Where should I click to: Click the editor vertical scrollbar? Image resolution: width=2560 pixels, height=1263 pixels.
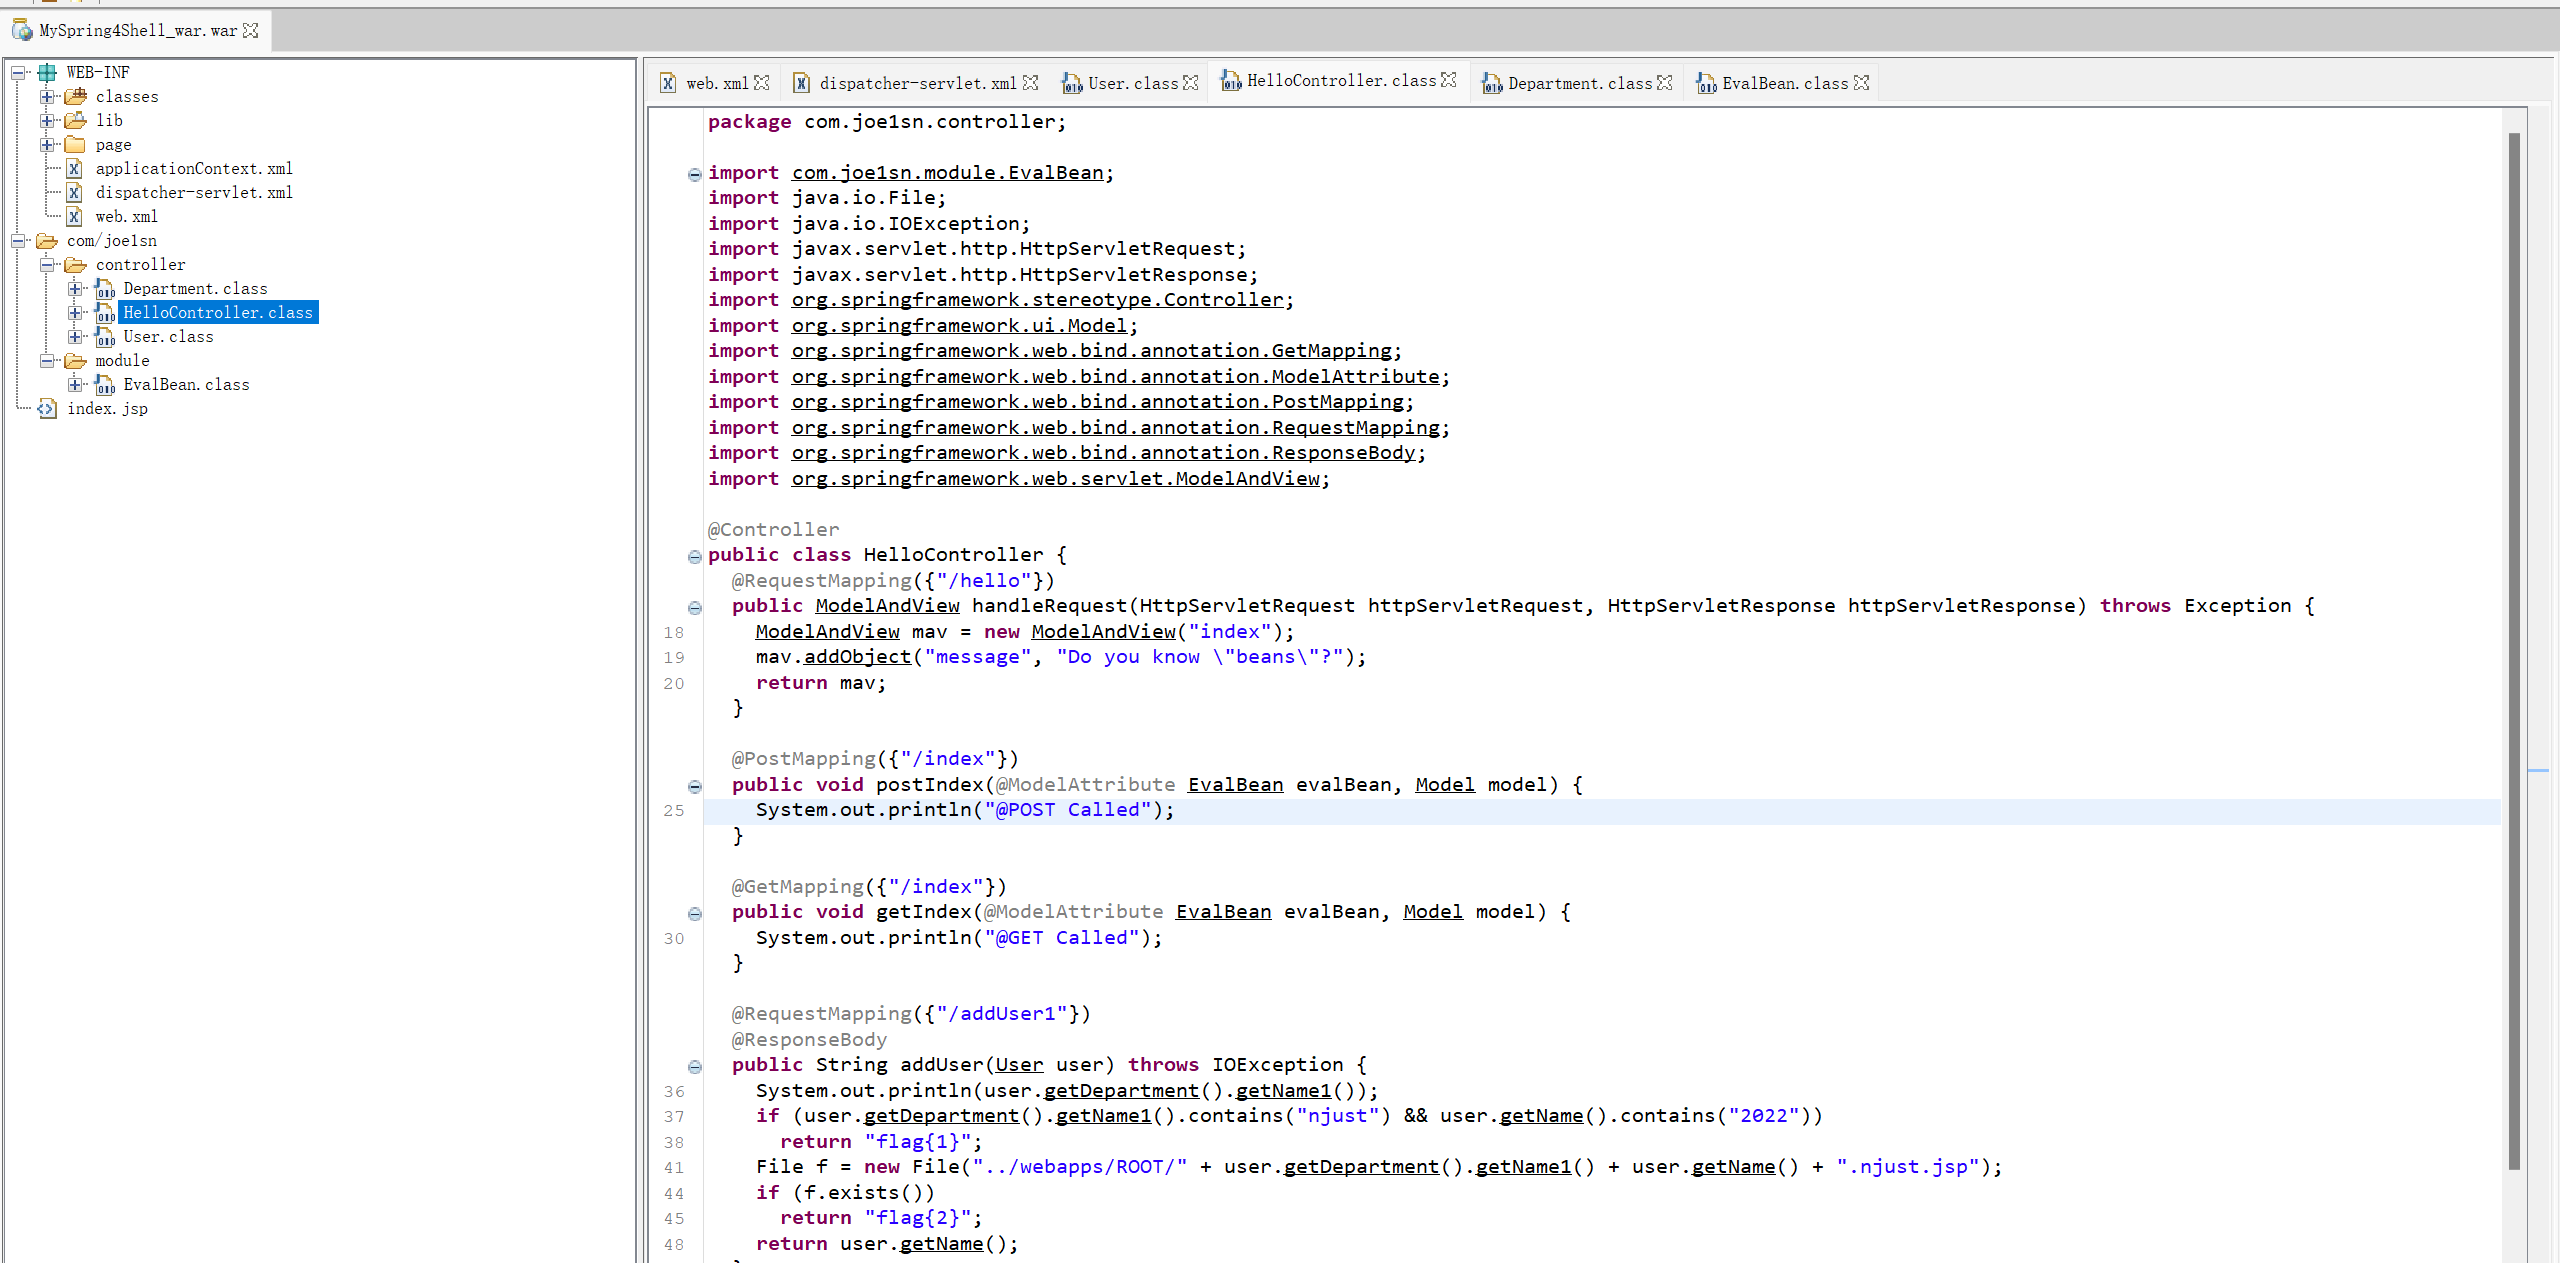pos(2514,650)
